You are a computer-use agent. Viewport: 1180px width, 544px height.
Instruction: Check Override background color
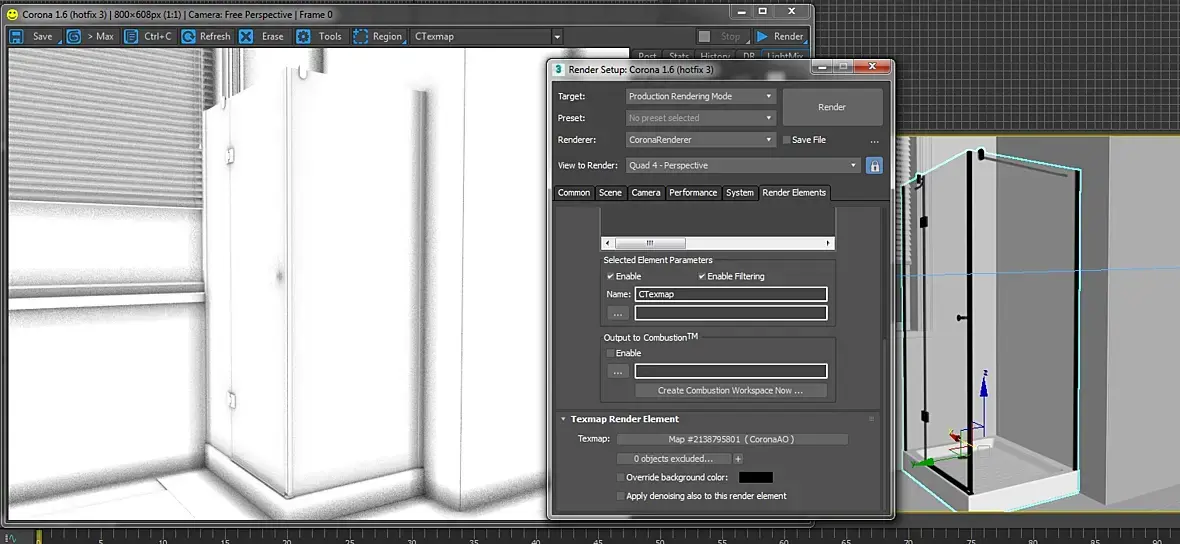pos(620,477)
